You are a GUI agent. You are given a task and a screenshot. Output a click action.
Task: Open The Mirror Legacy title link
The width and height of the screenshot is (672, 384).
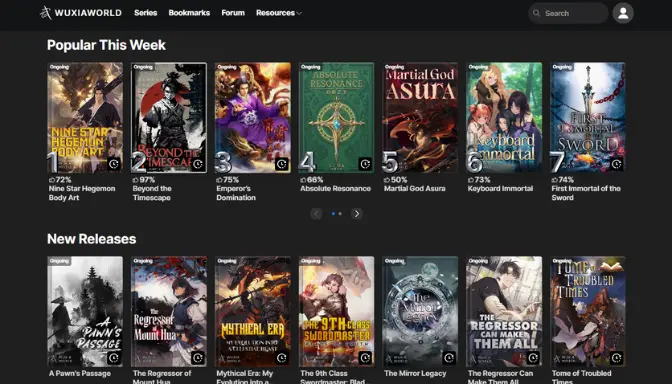tap(415, 373)
